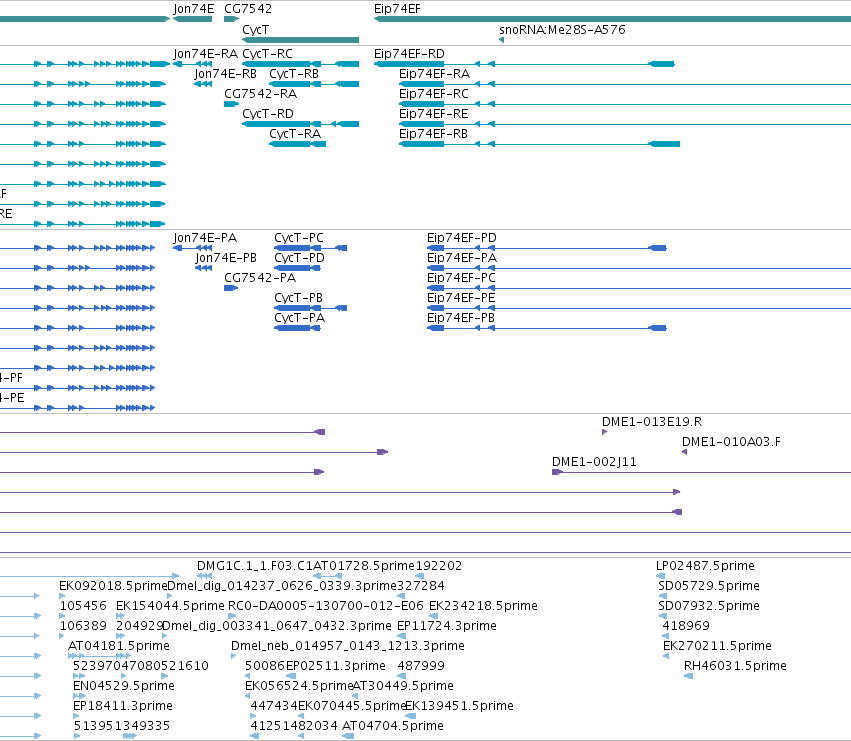Click the Jon74E-RA transcript label
This screenshot has height=741, width=851.
point(206,54)
